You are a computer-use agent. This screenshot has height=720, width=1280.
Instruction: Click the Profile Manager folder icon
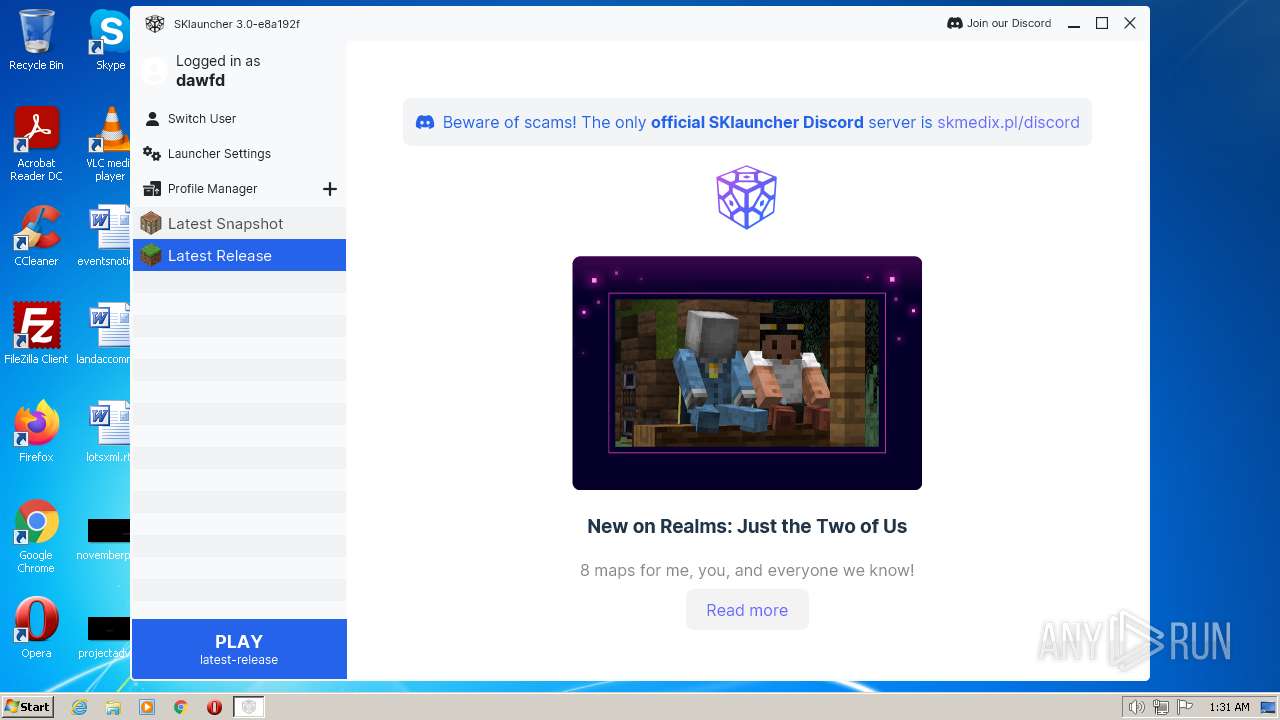pos(152,189)
